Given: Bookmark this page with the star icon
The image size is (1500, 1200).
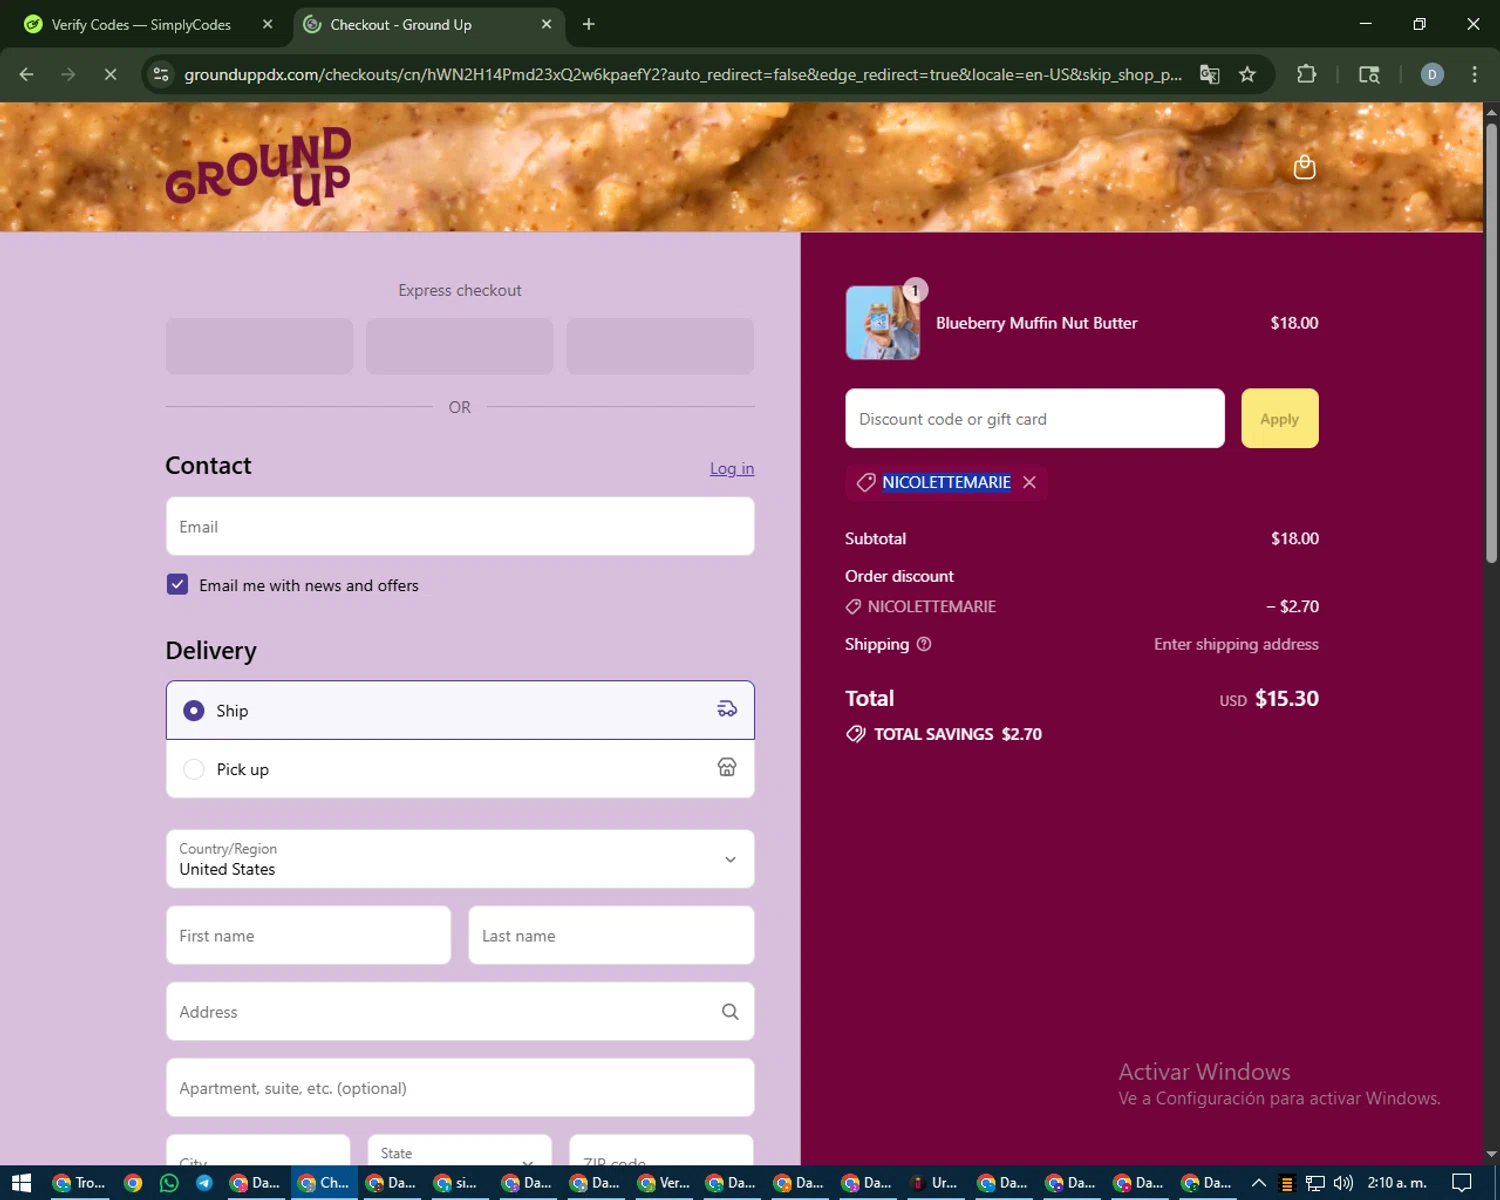Looking at the screenshot, I should pyautogui.click(x=1247, y=74).
